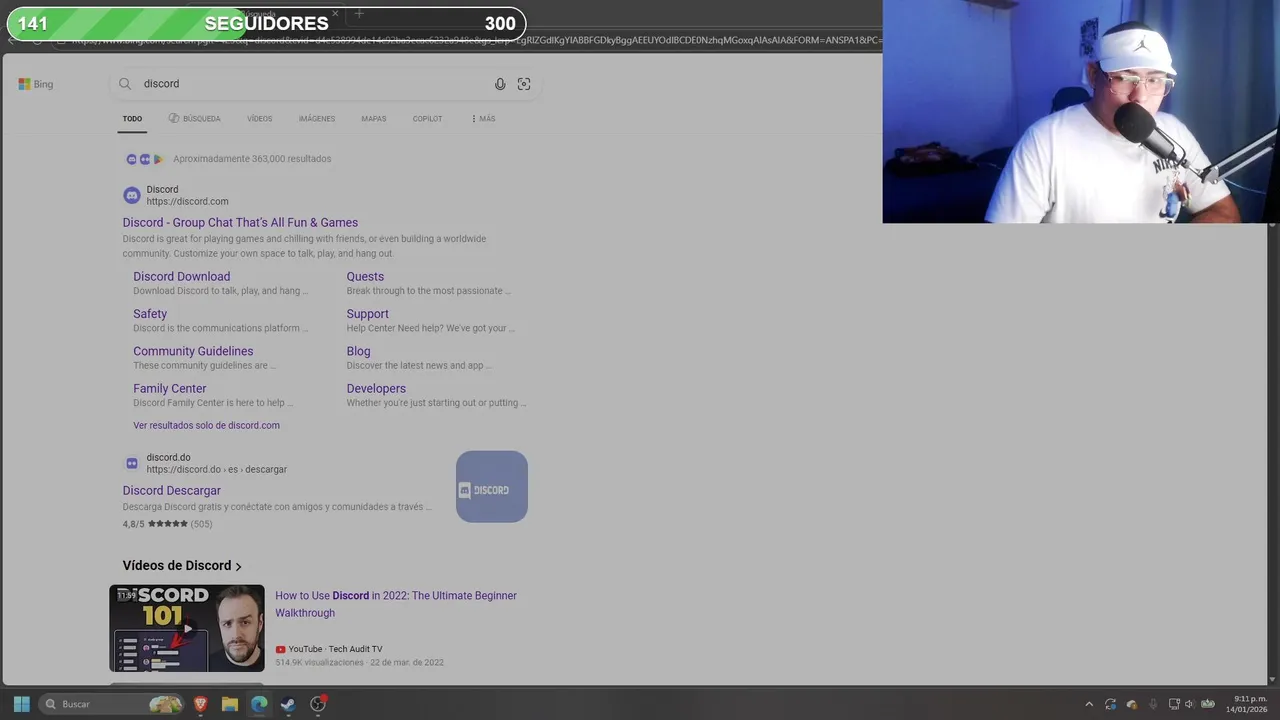Start voice search with the microphone icon
This screenshot has height=720, width=1280.
coord(500,84)
